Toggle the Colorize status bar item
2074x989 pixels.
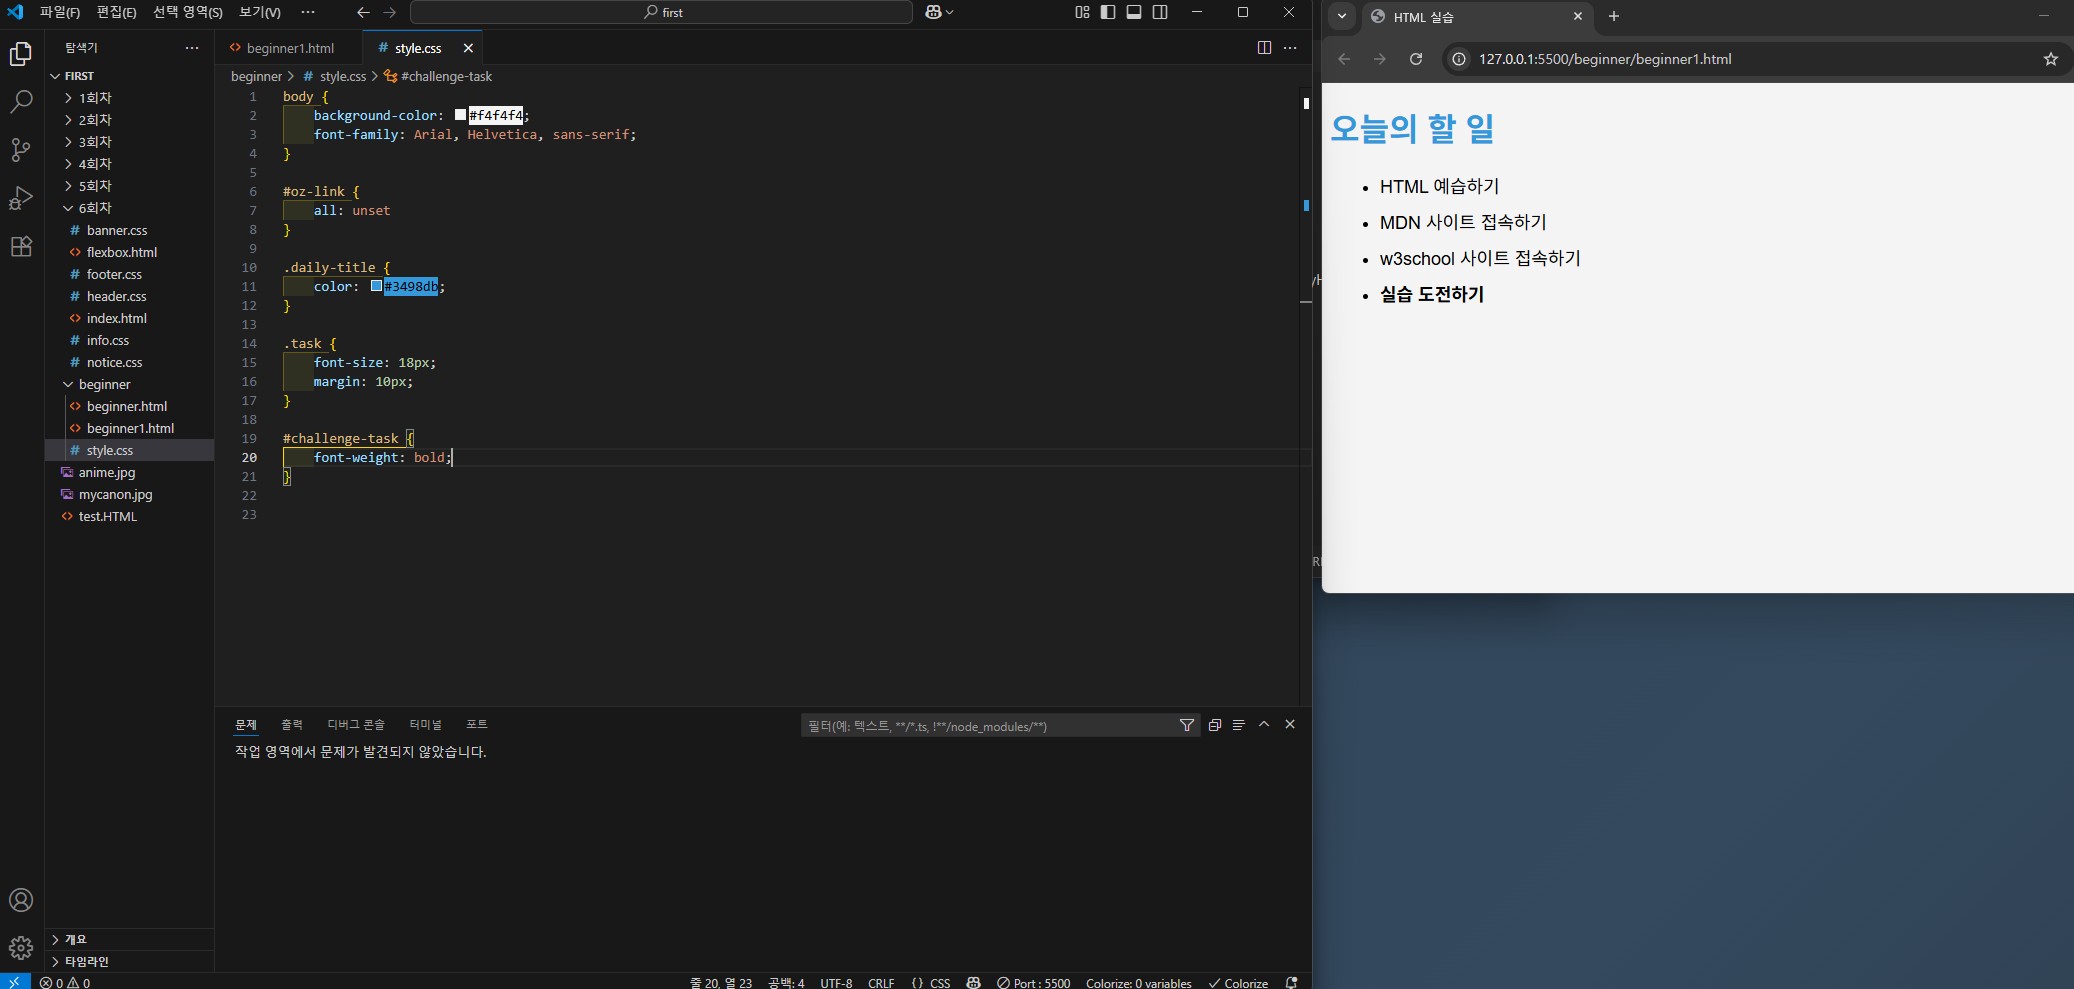tap(1238, 982)
